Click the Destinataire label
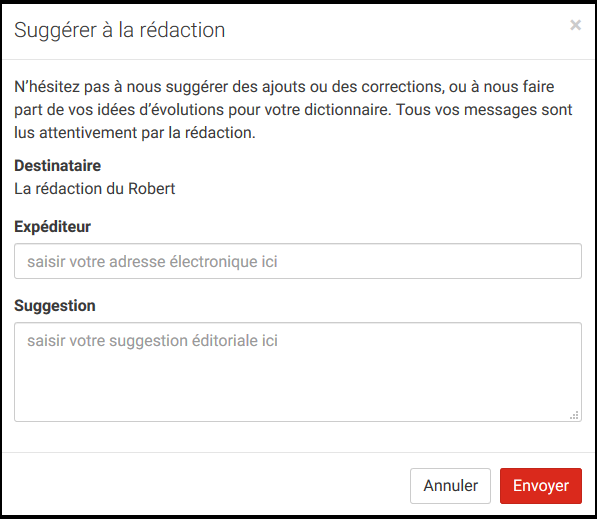597x519 pixels. click(57, 166)
